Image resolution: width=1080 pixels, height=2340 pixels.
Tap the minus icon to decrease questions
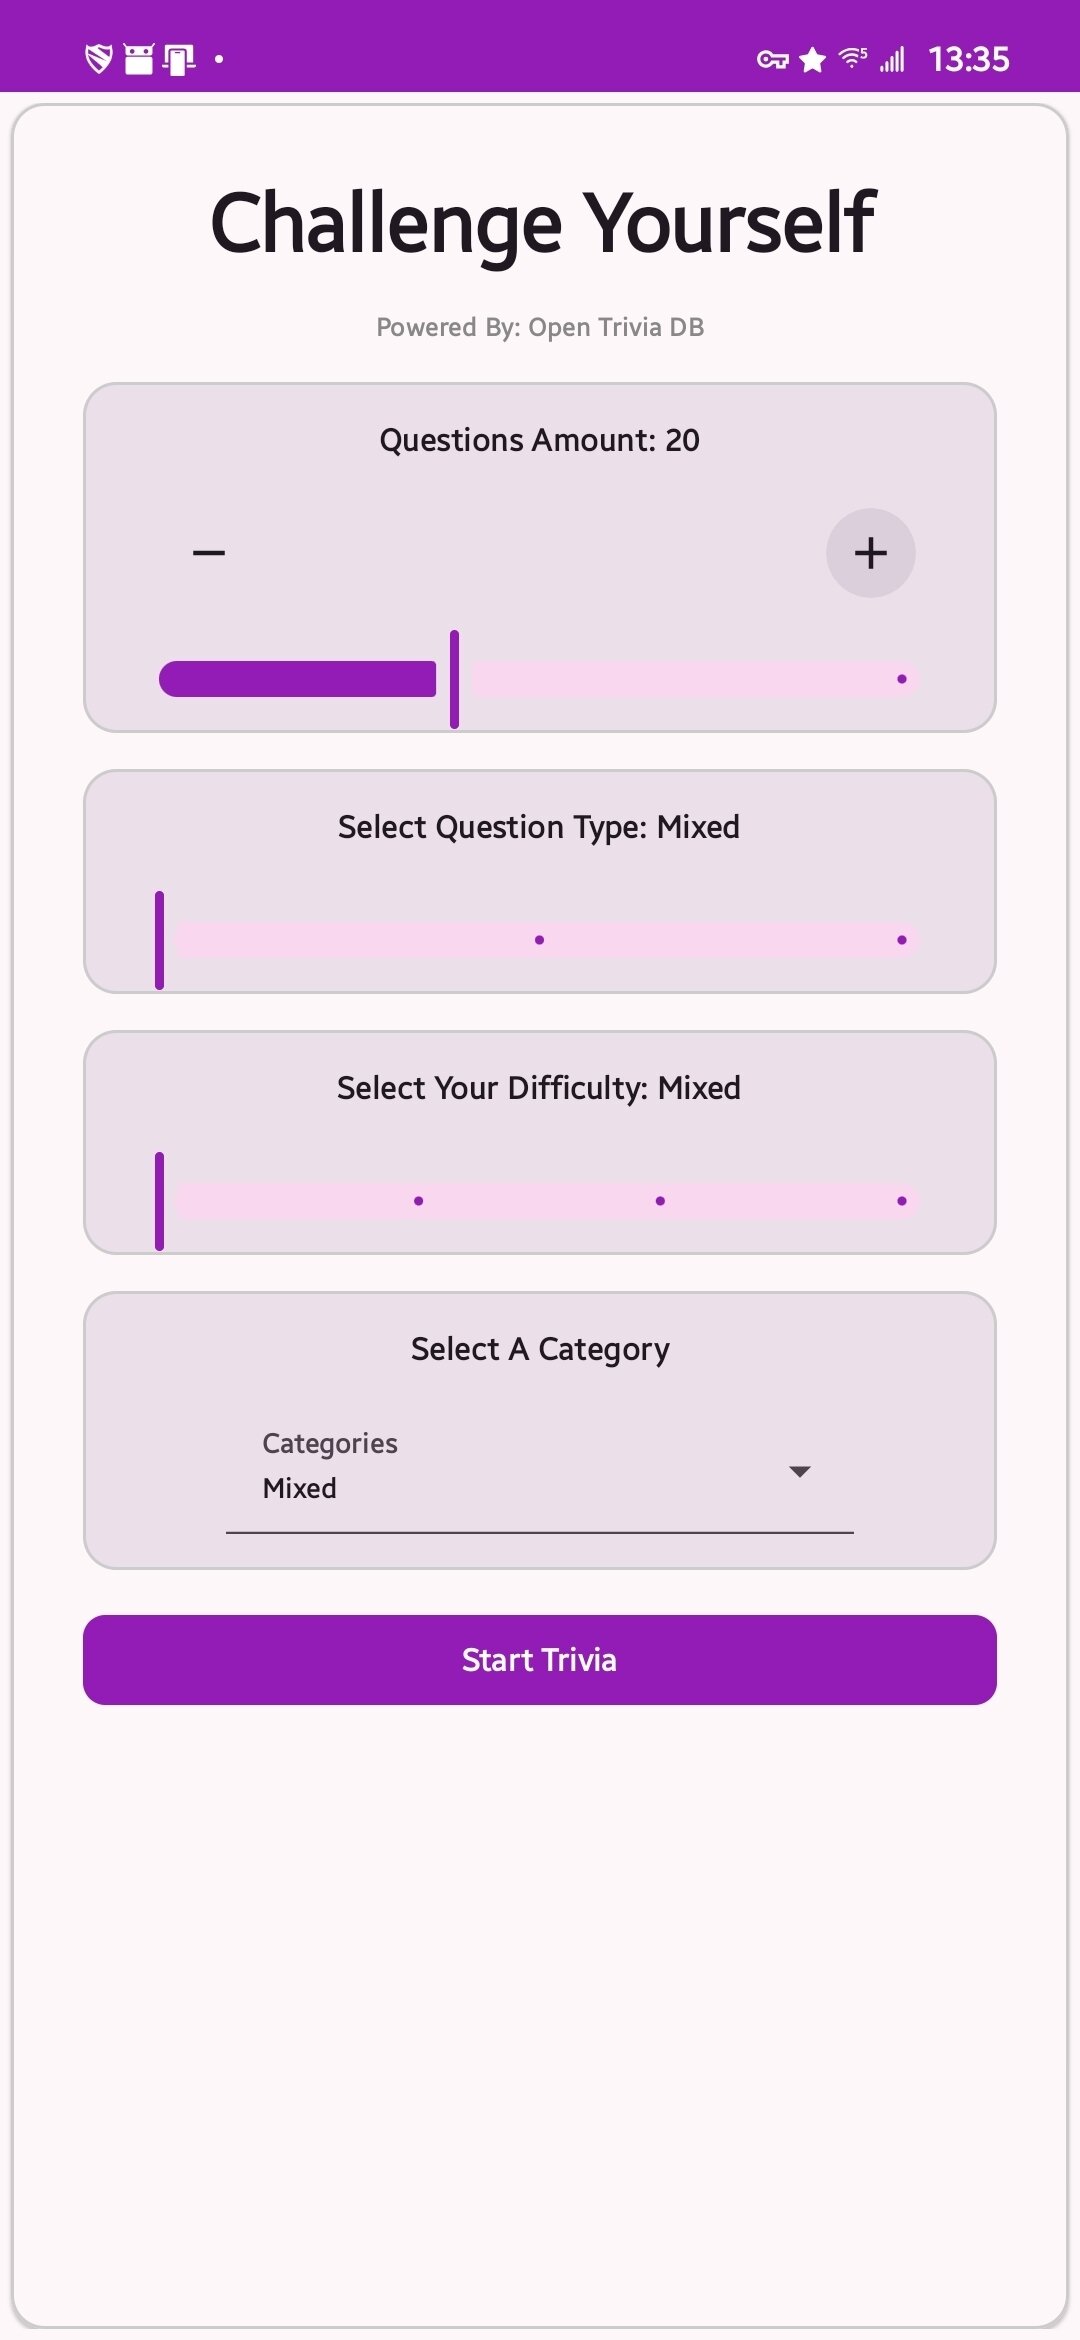point(209,553)
